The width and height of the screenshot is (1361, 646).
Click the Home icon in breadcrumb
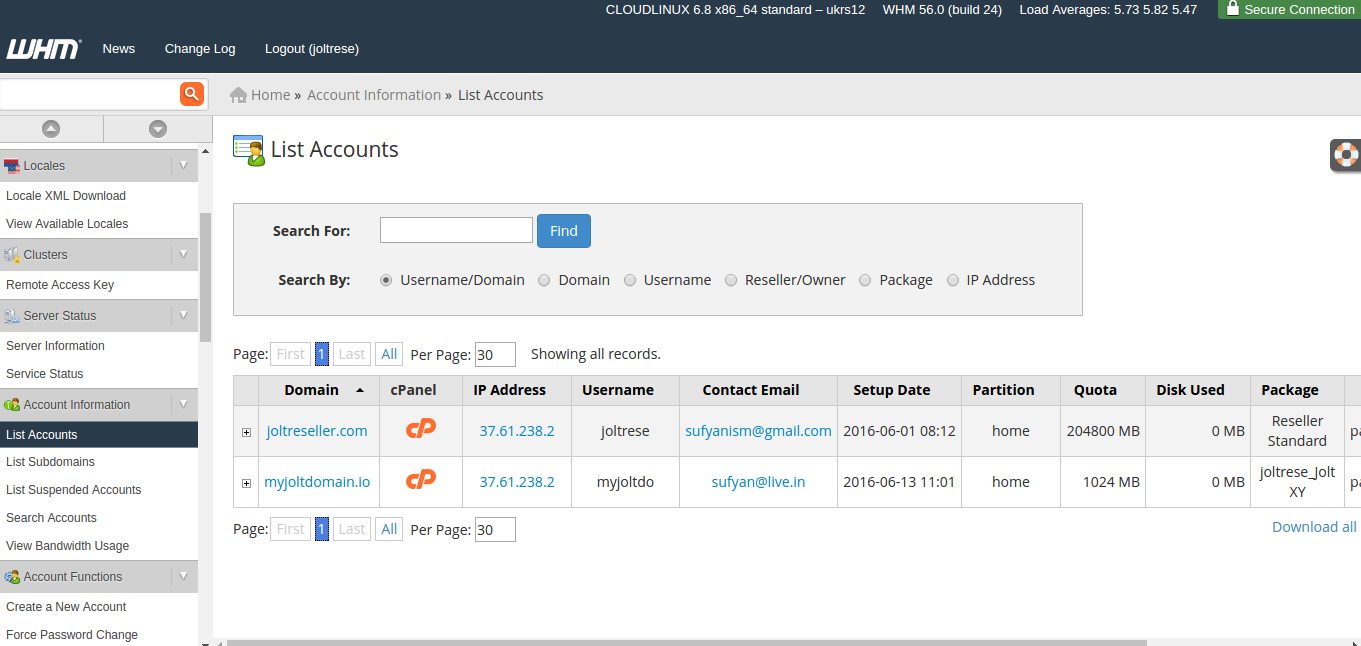point(238,95)
